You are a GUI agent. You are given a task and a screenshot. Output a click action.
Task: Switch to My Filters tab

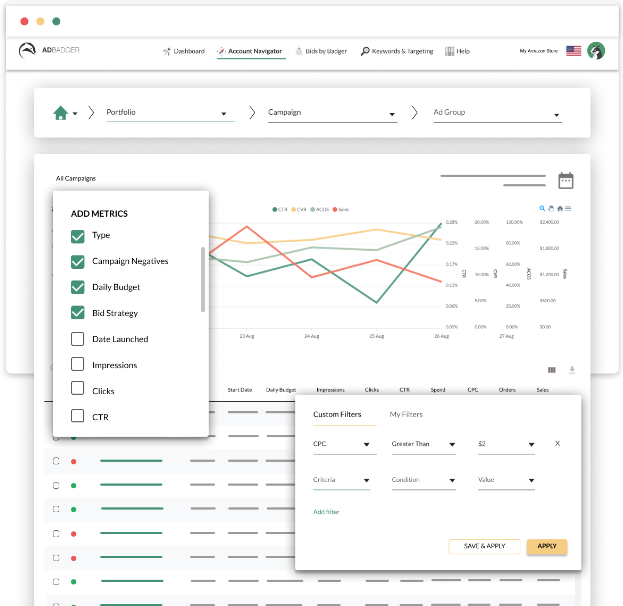coord(406,414)
